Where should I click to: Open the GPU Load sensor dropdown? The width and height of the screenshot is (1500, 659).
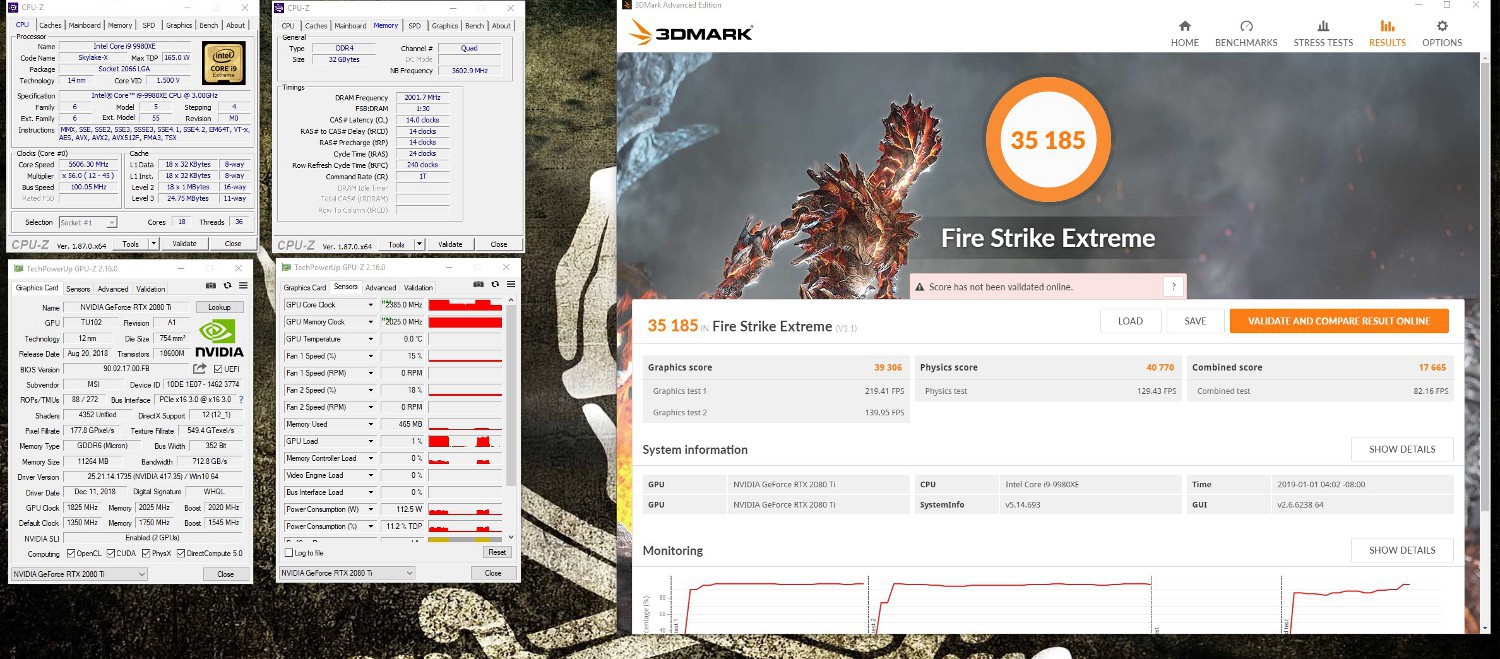(x=371, y=441)
